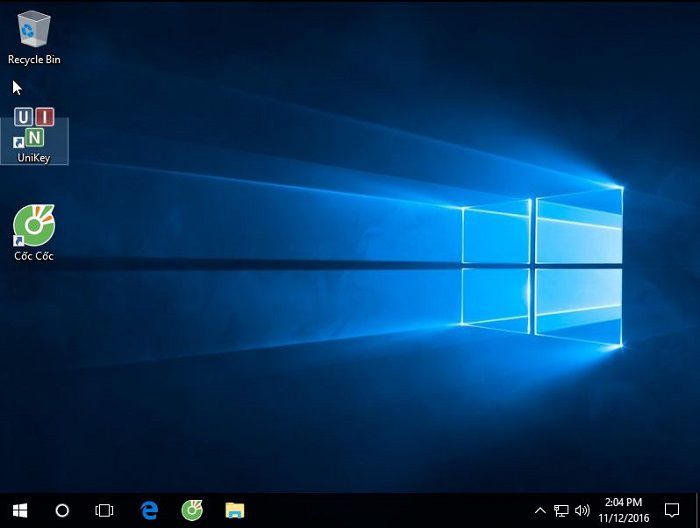
Task: Show hidden system tray icons
Action: click(540, 511)
